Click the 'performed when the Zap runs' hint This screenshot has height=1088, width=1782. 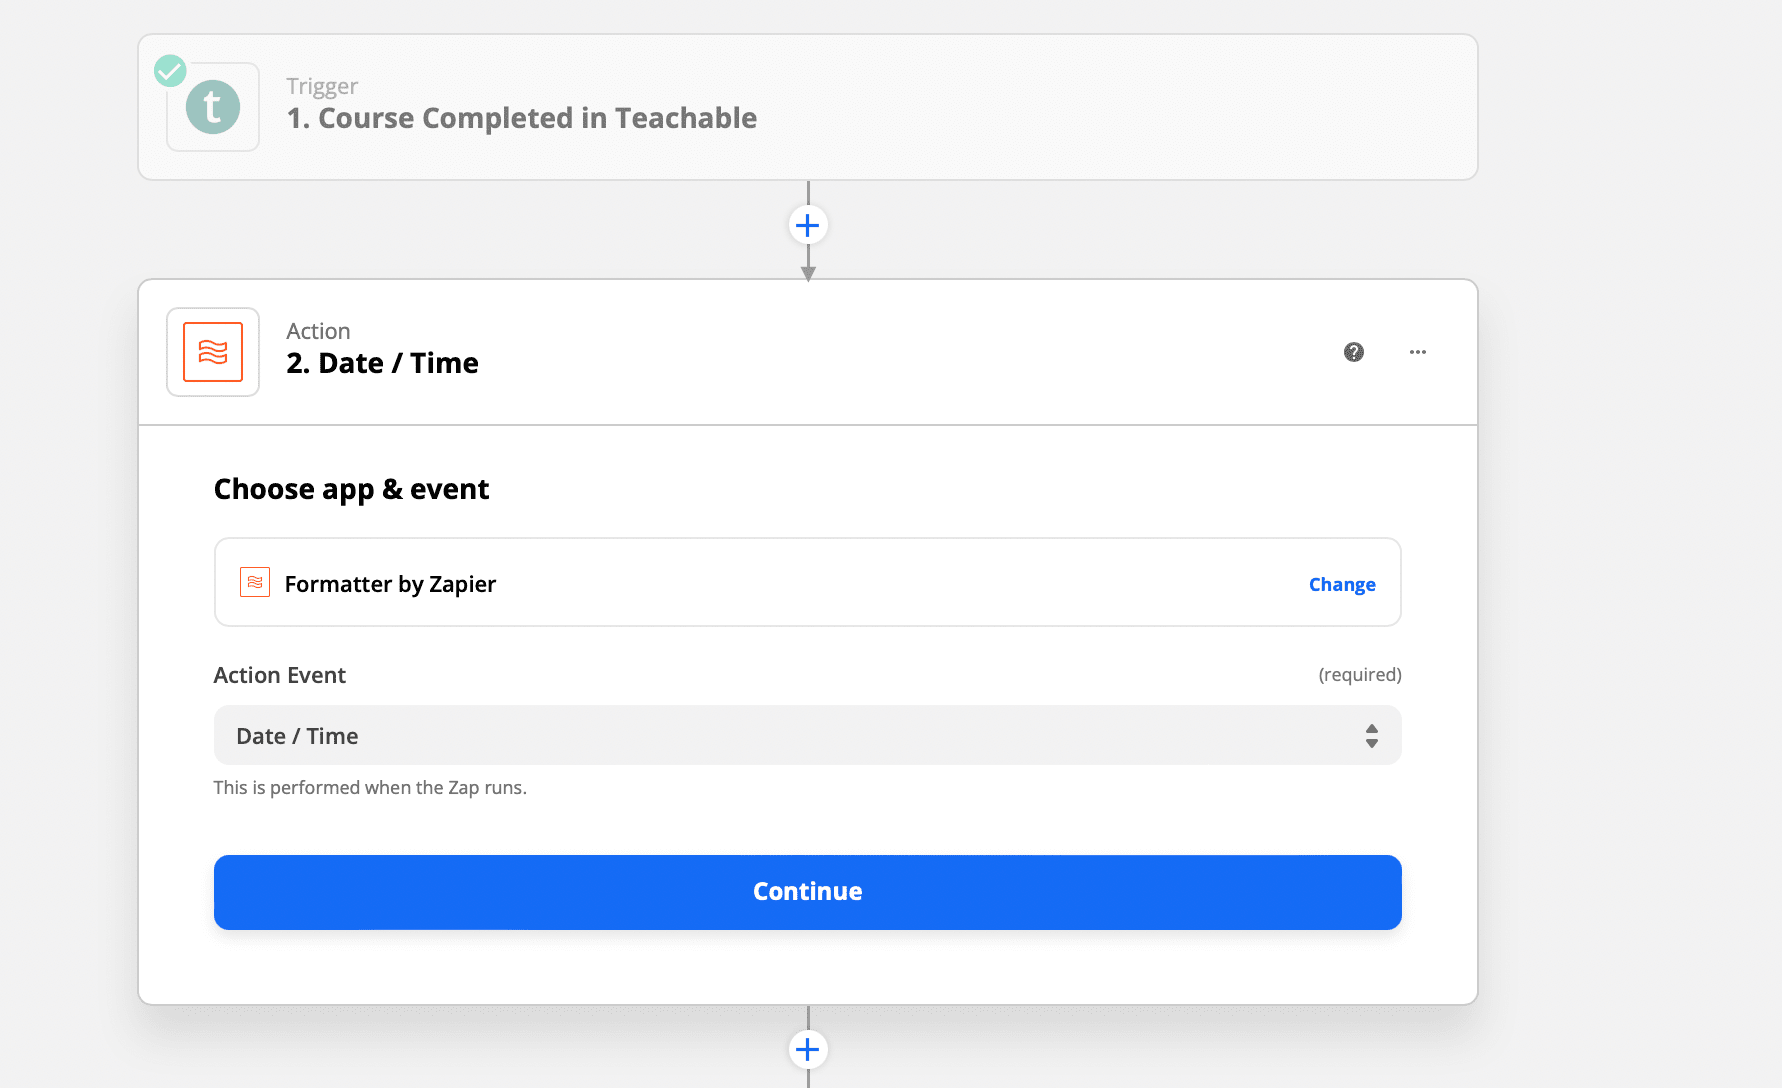[370, 787]
